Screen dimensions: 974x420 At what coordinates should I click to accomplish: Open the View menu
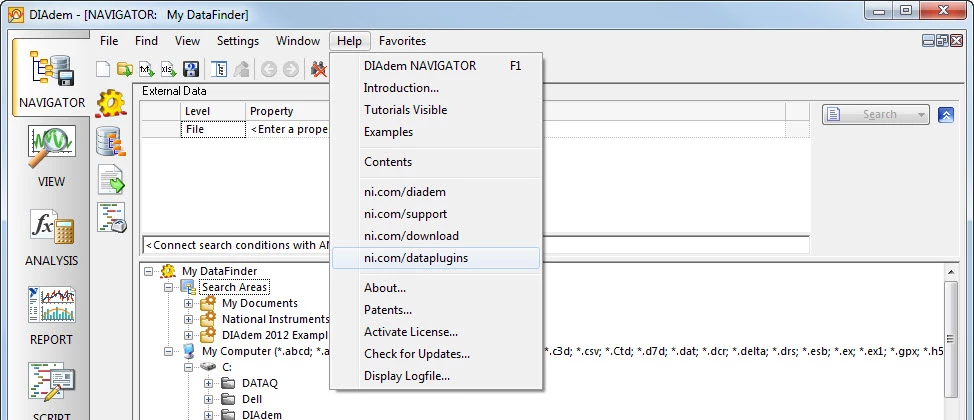(187, 41)
